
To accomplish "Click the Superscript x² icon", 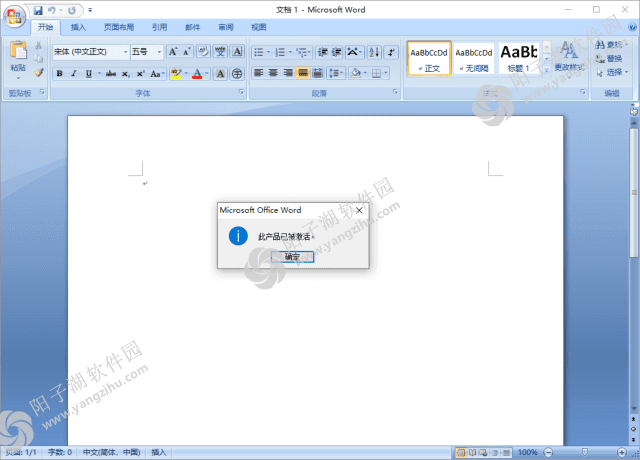I will [x=140, y=73].
